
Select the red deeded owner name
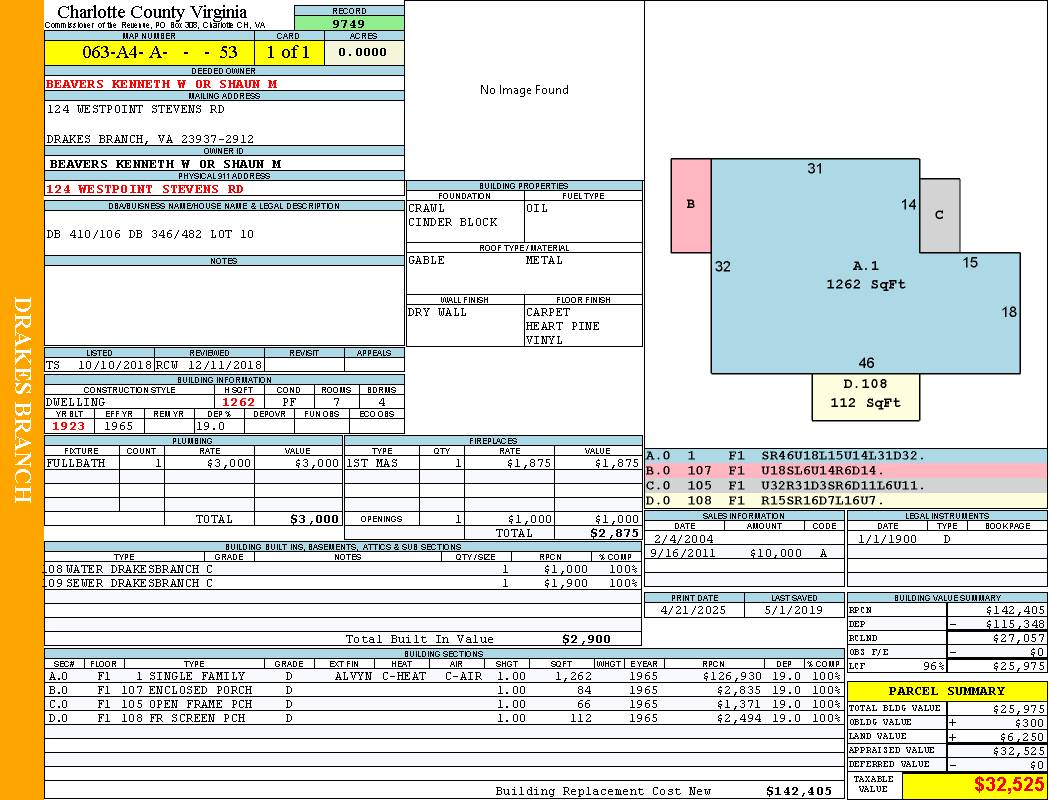161,84
